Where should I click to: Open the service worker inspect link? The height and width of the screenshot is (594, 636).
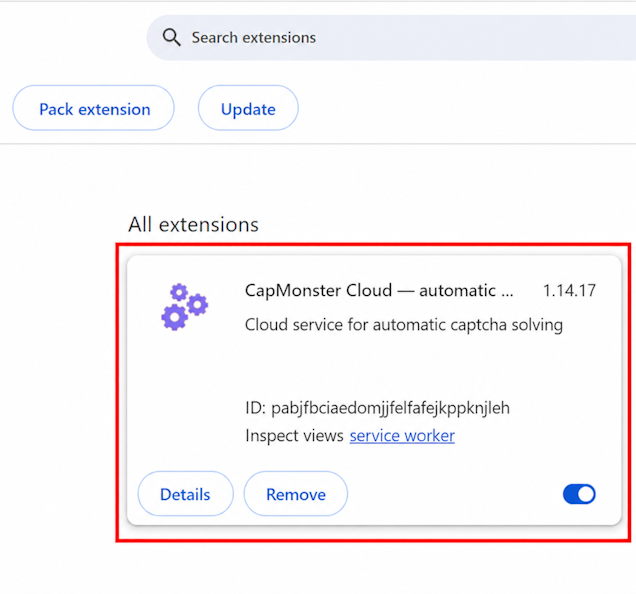402,436
